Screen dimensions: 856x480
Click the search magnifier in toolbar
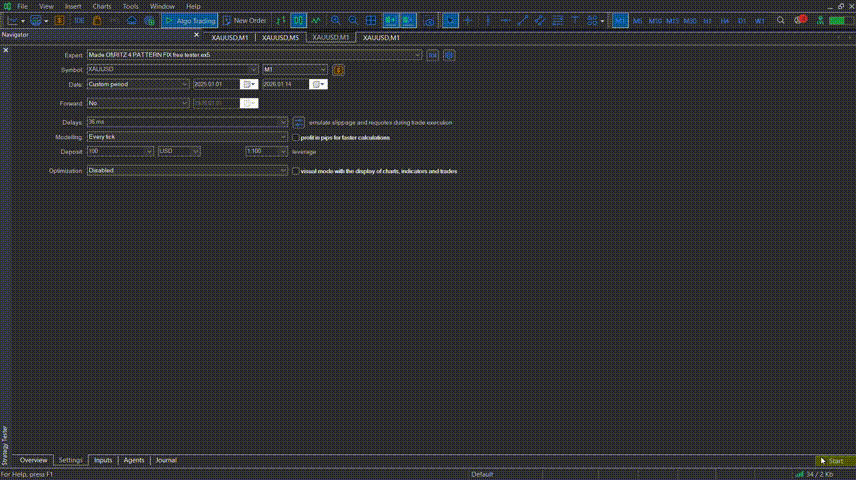[x=781, y=20]
